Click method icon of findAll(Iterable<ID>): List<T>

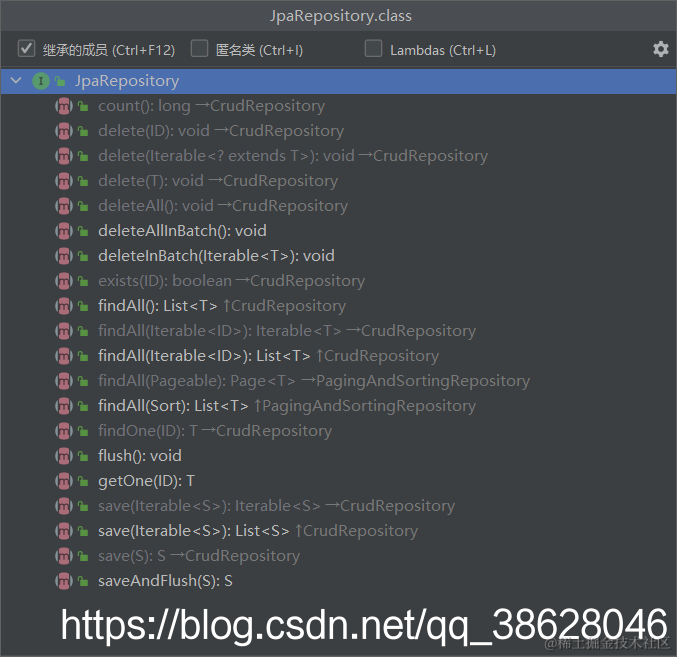(x=63, y=357)
